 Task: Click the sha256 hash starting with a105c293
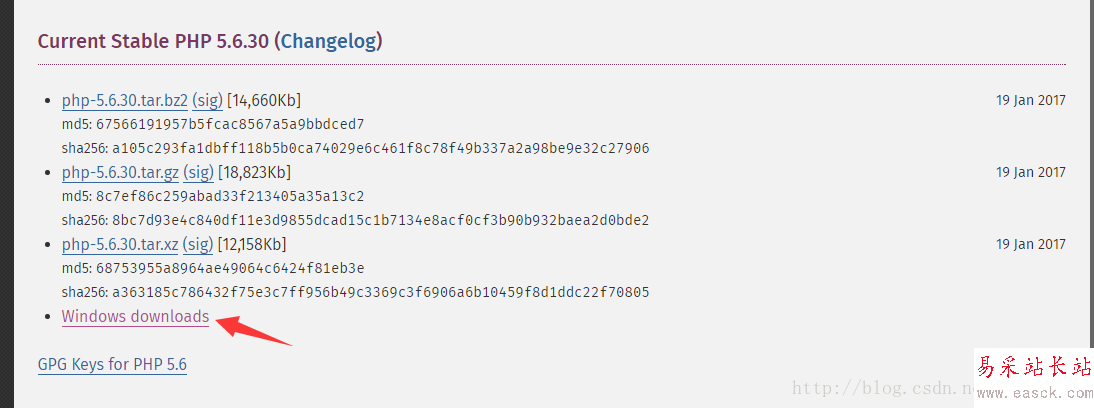380,148
